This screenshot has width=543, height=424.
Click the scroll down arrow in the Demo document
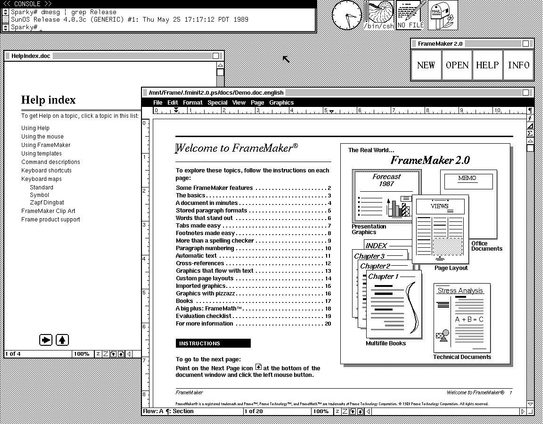pyautogui.click(x=530, y=404)
